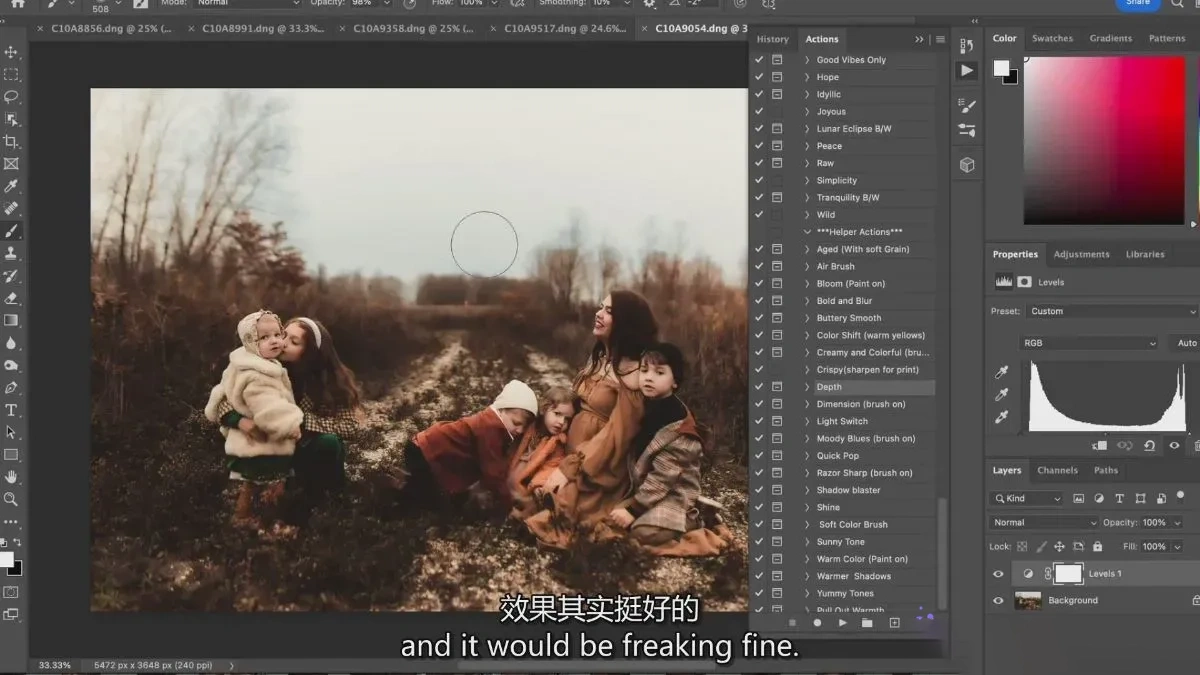
Task: Hide the Background layer
Action: 998,600
